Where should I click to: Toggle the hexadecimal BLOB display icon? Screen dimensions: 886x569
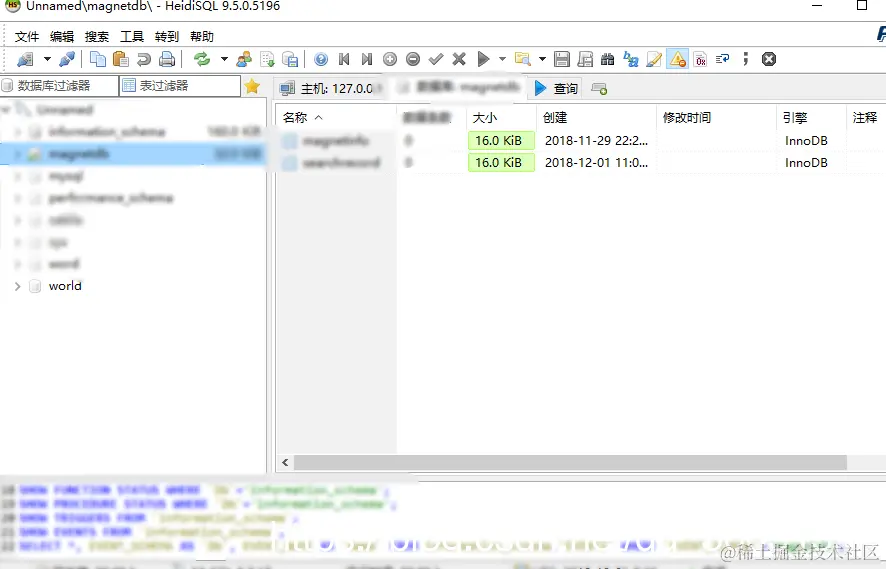coord(701,59)
